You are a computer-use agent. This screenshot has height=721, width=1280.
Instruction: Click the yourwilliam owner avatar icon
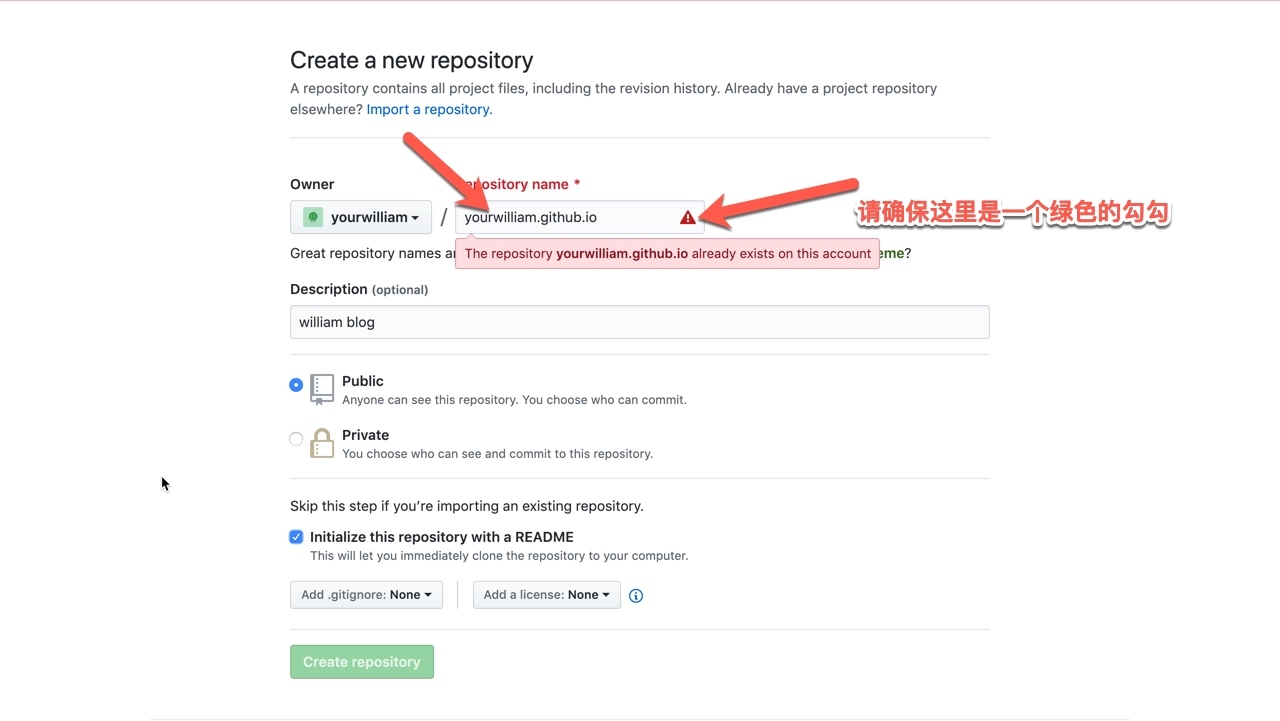coord(313,217)
